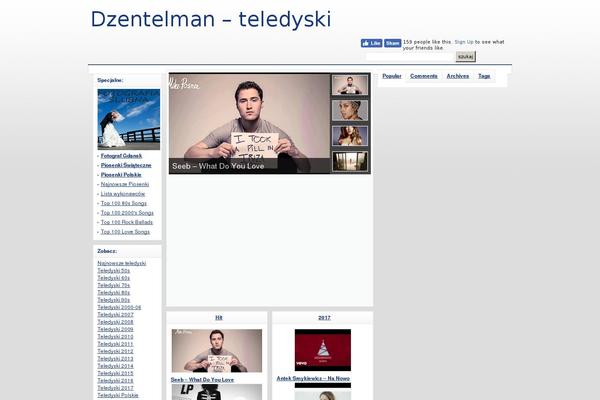Open the Teledyski 60s link
The height and width of the screenshot is (400, 600).
(x=114, y=278)
